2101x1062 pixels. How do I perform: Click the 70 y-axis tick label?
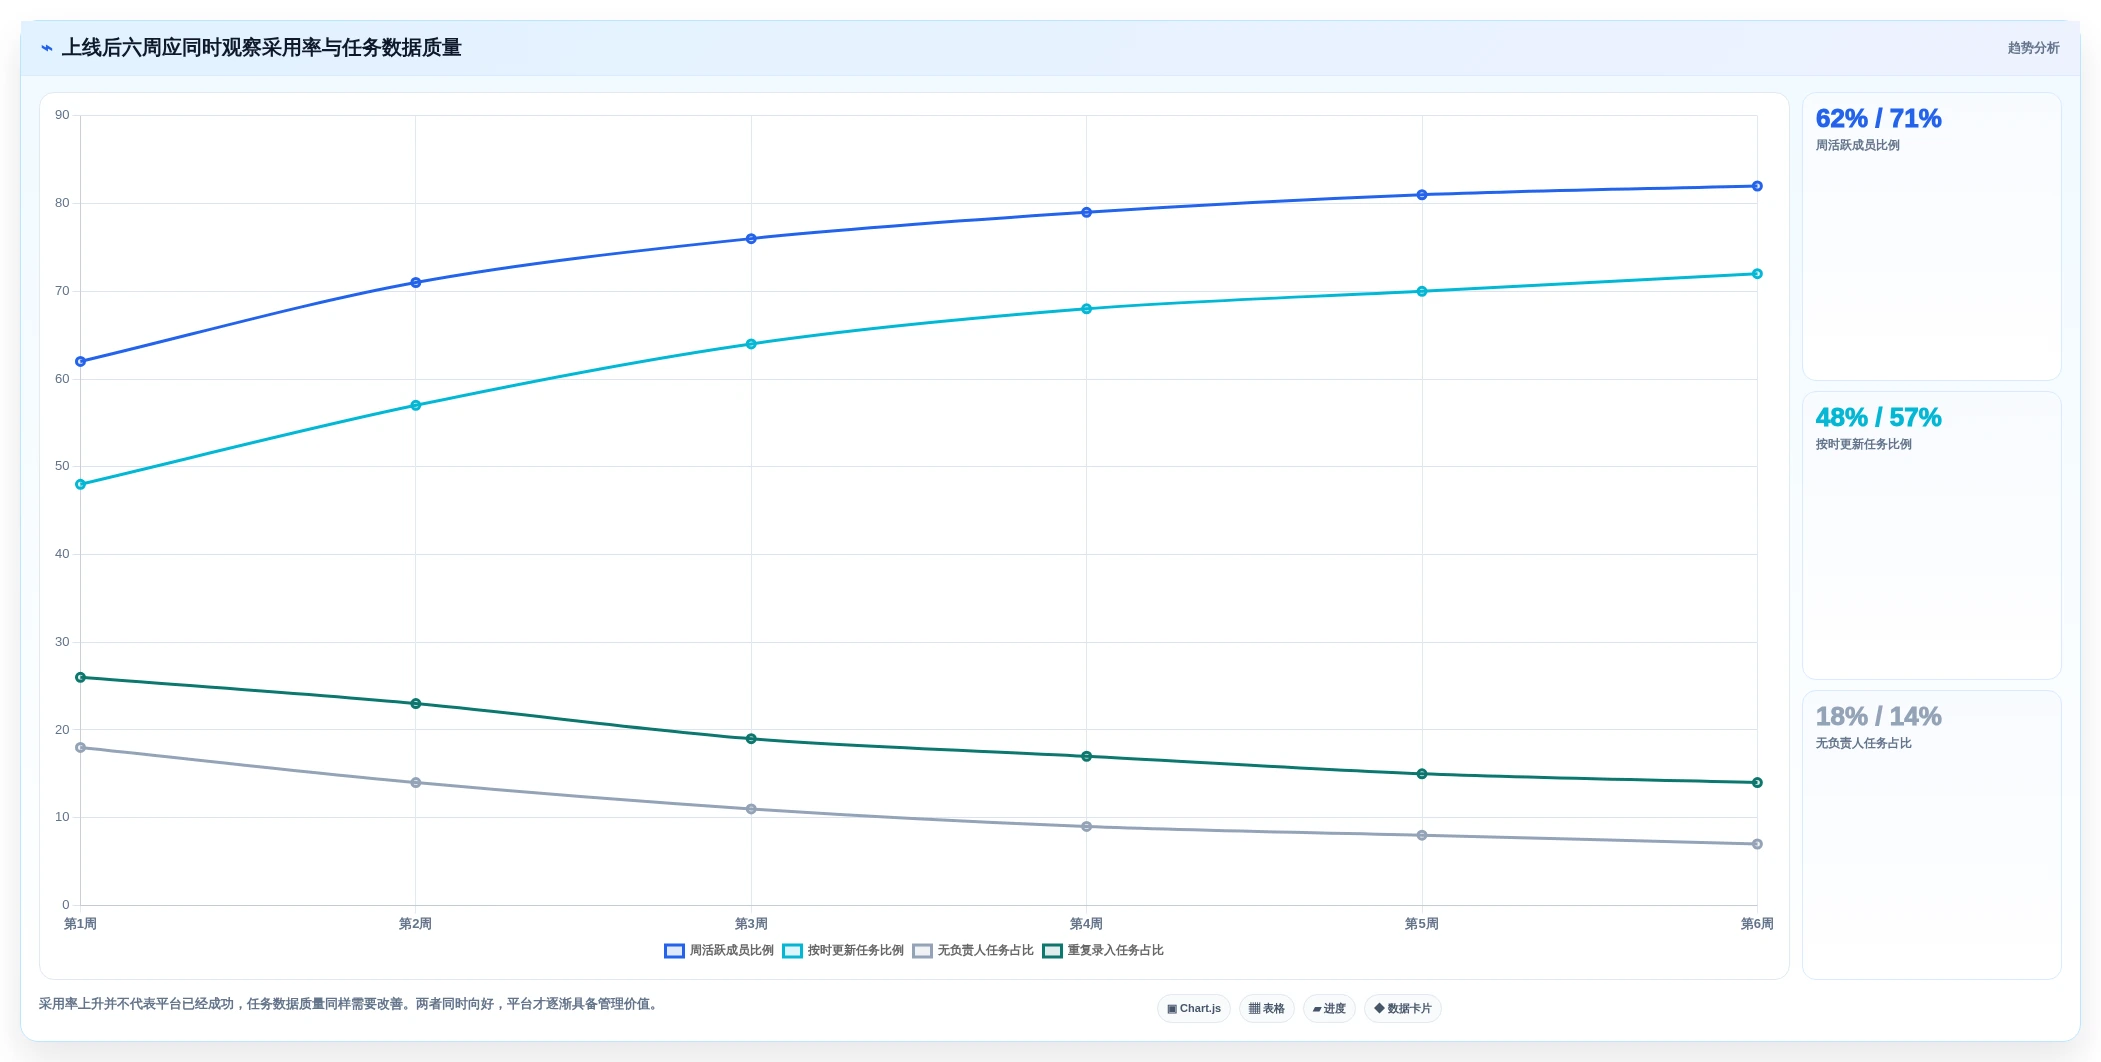point(62,291)
